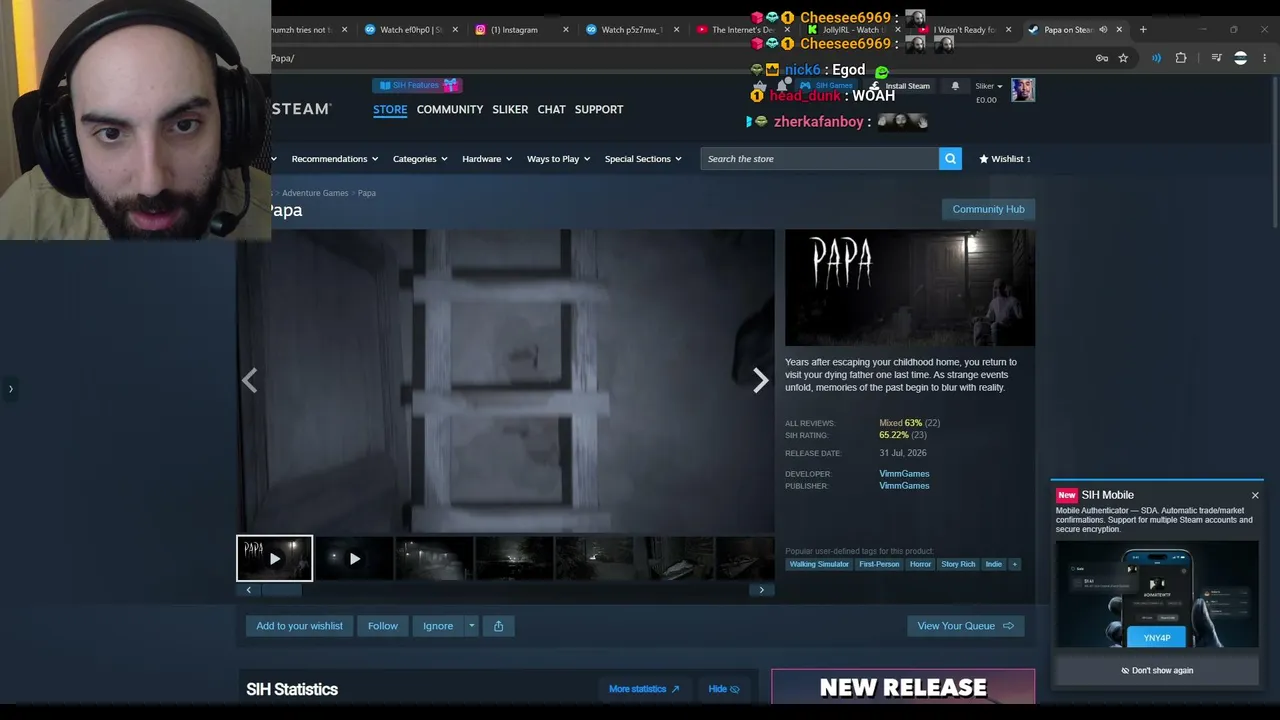Select the first Papa trailer thumbnail
Image resolution: width=1280 pixels, height=720 pixels.
274,559
